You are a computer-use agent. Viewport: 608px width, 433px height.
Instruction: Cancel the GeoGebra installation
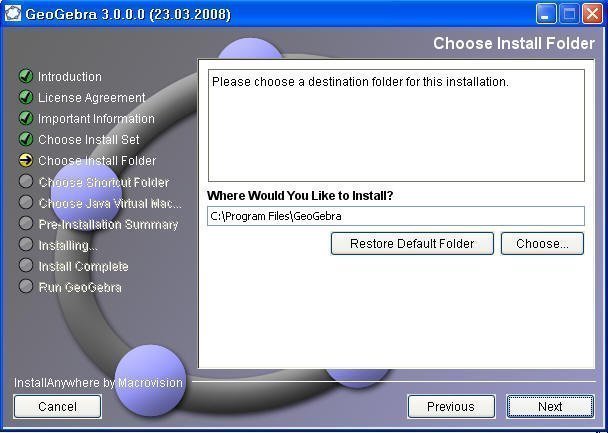coord(57,407)
